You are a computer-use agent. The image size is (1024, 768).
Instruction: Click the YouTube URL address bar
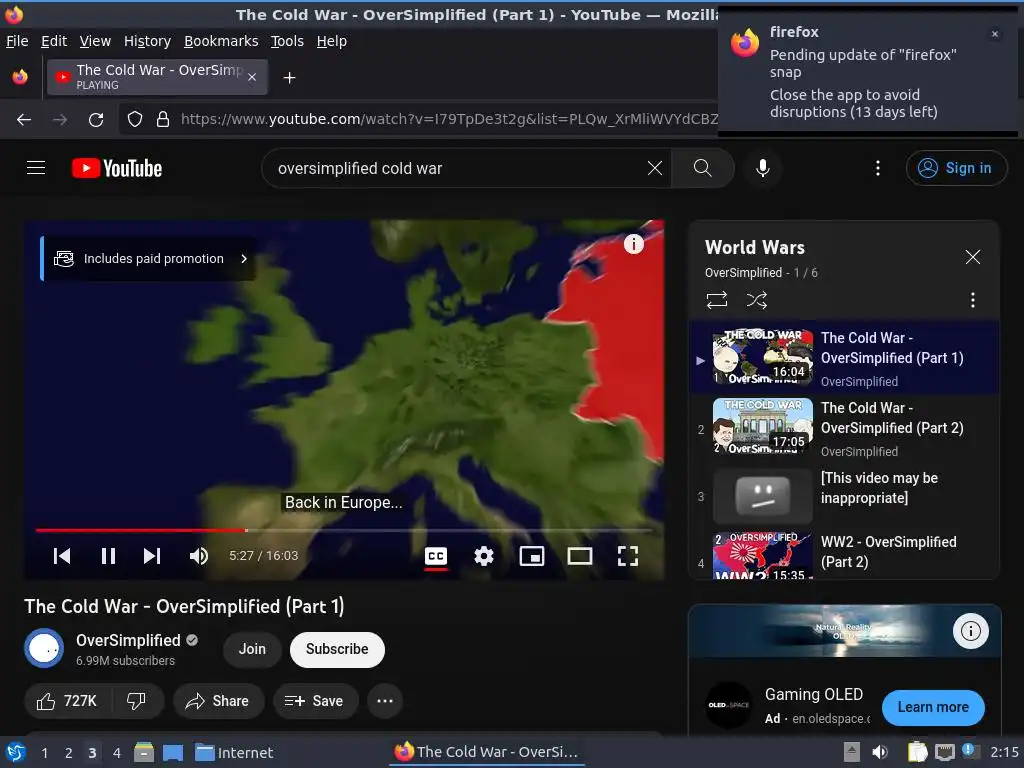click(x=448, y=119)
